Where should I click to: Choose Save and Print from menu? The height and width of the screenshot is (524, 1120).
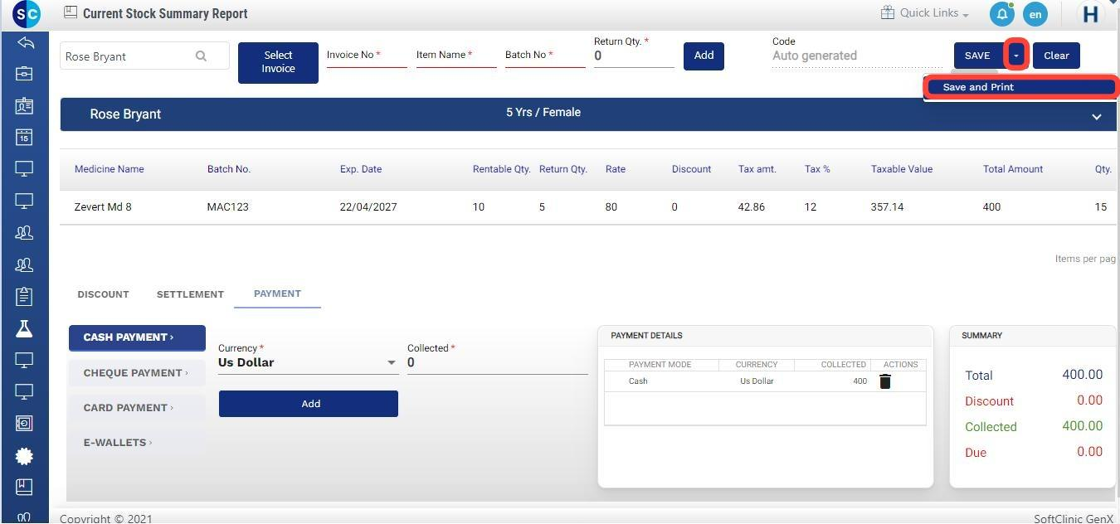pyautogui.click(x=1018, y=87)
